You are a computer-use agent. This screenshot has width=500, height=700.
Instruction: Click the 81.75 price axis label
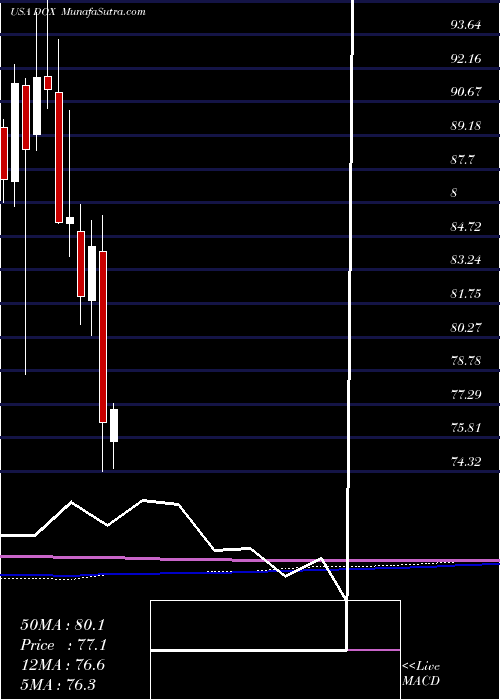(x=466, y=294)
